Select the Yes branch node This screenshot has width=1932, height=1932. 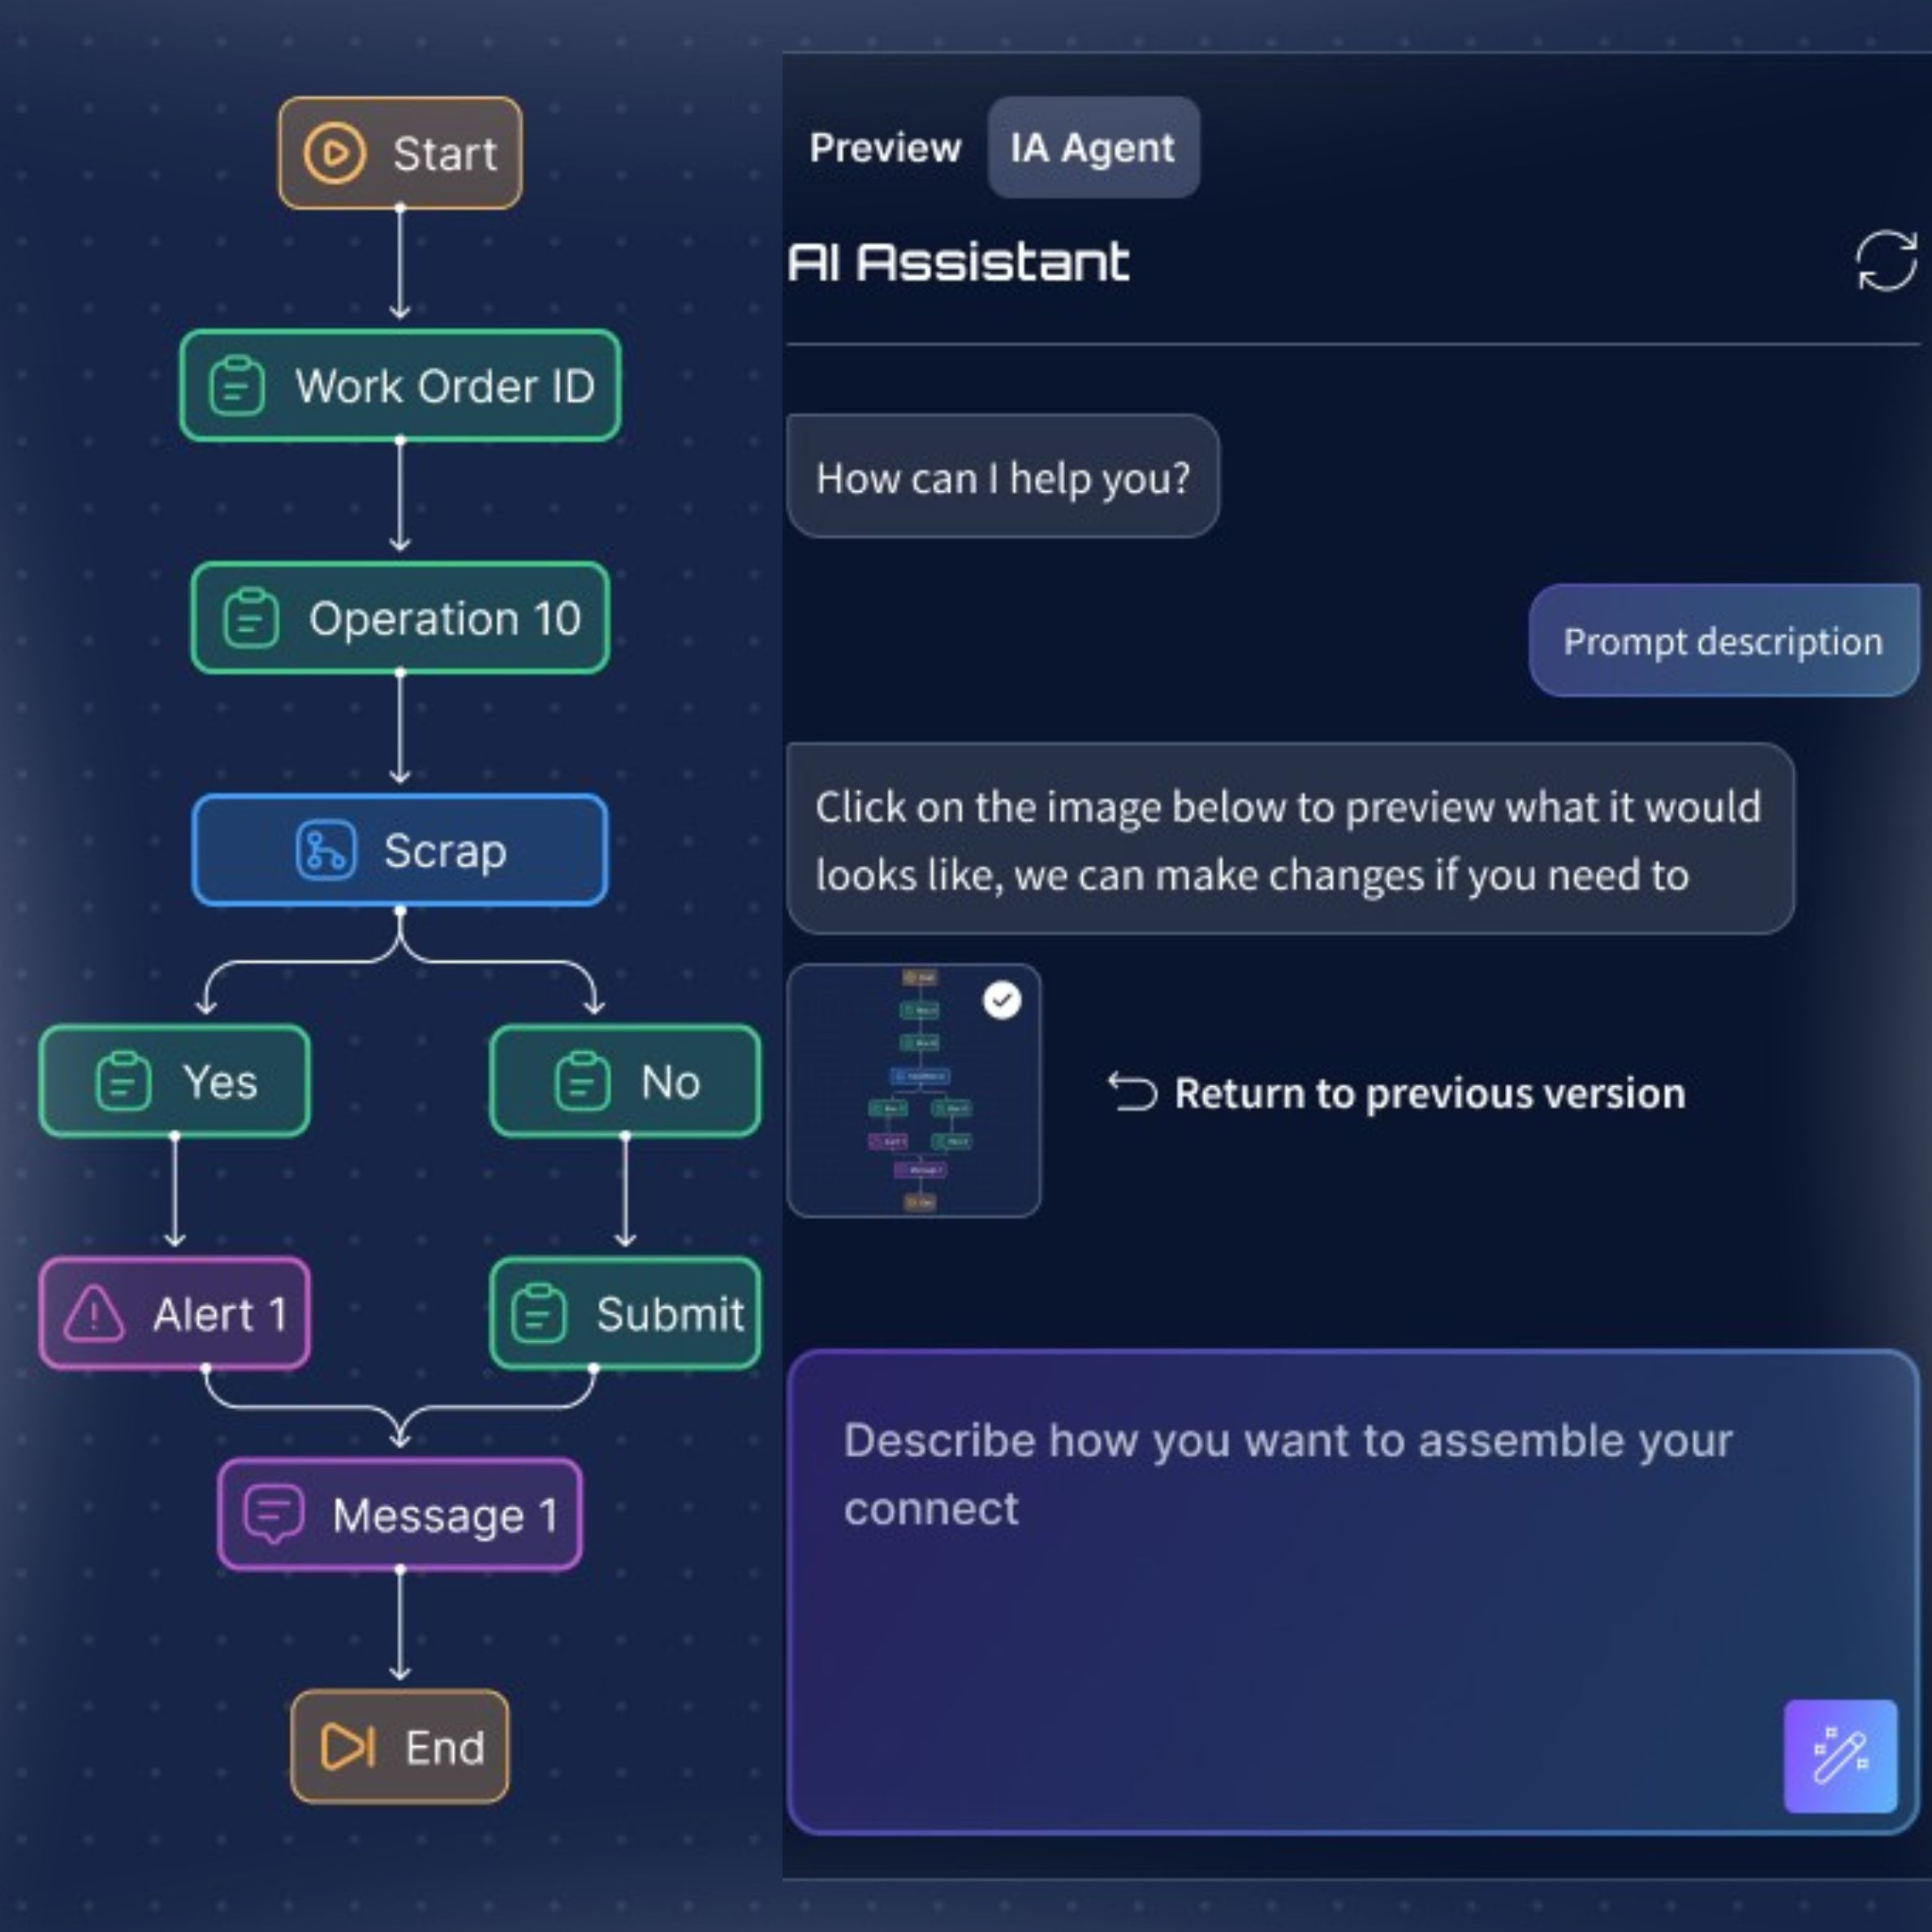tap(175, 1081)
